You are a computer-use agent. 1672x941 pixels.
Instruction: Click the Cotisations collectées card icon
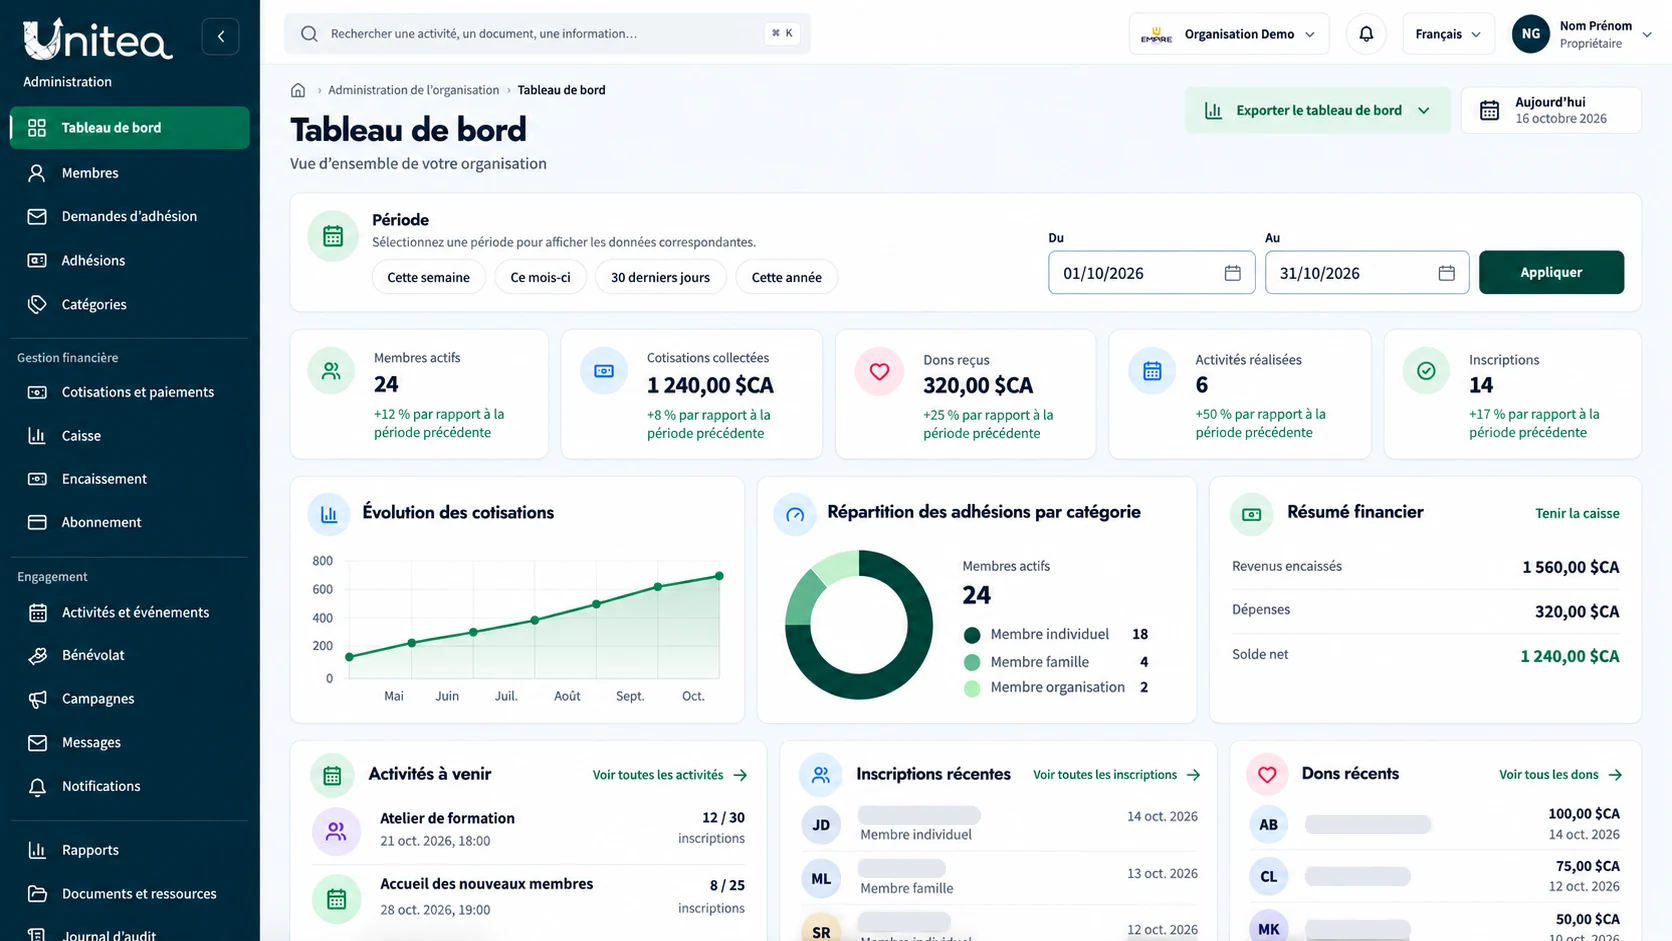[x=604, y=371]
